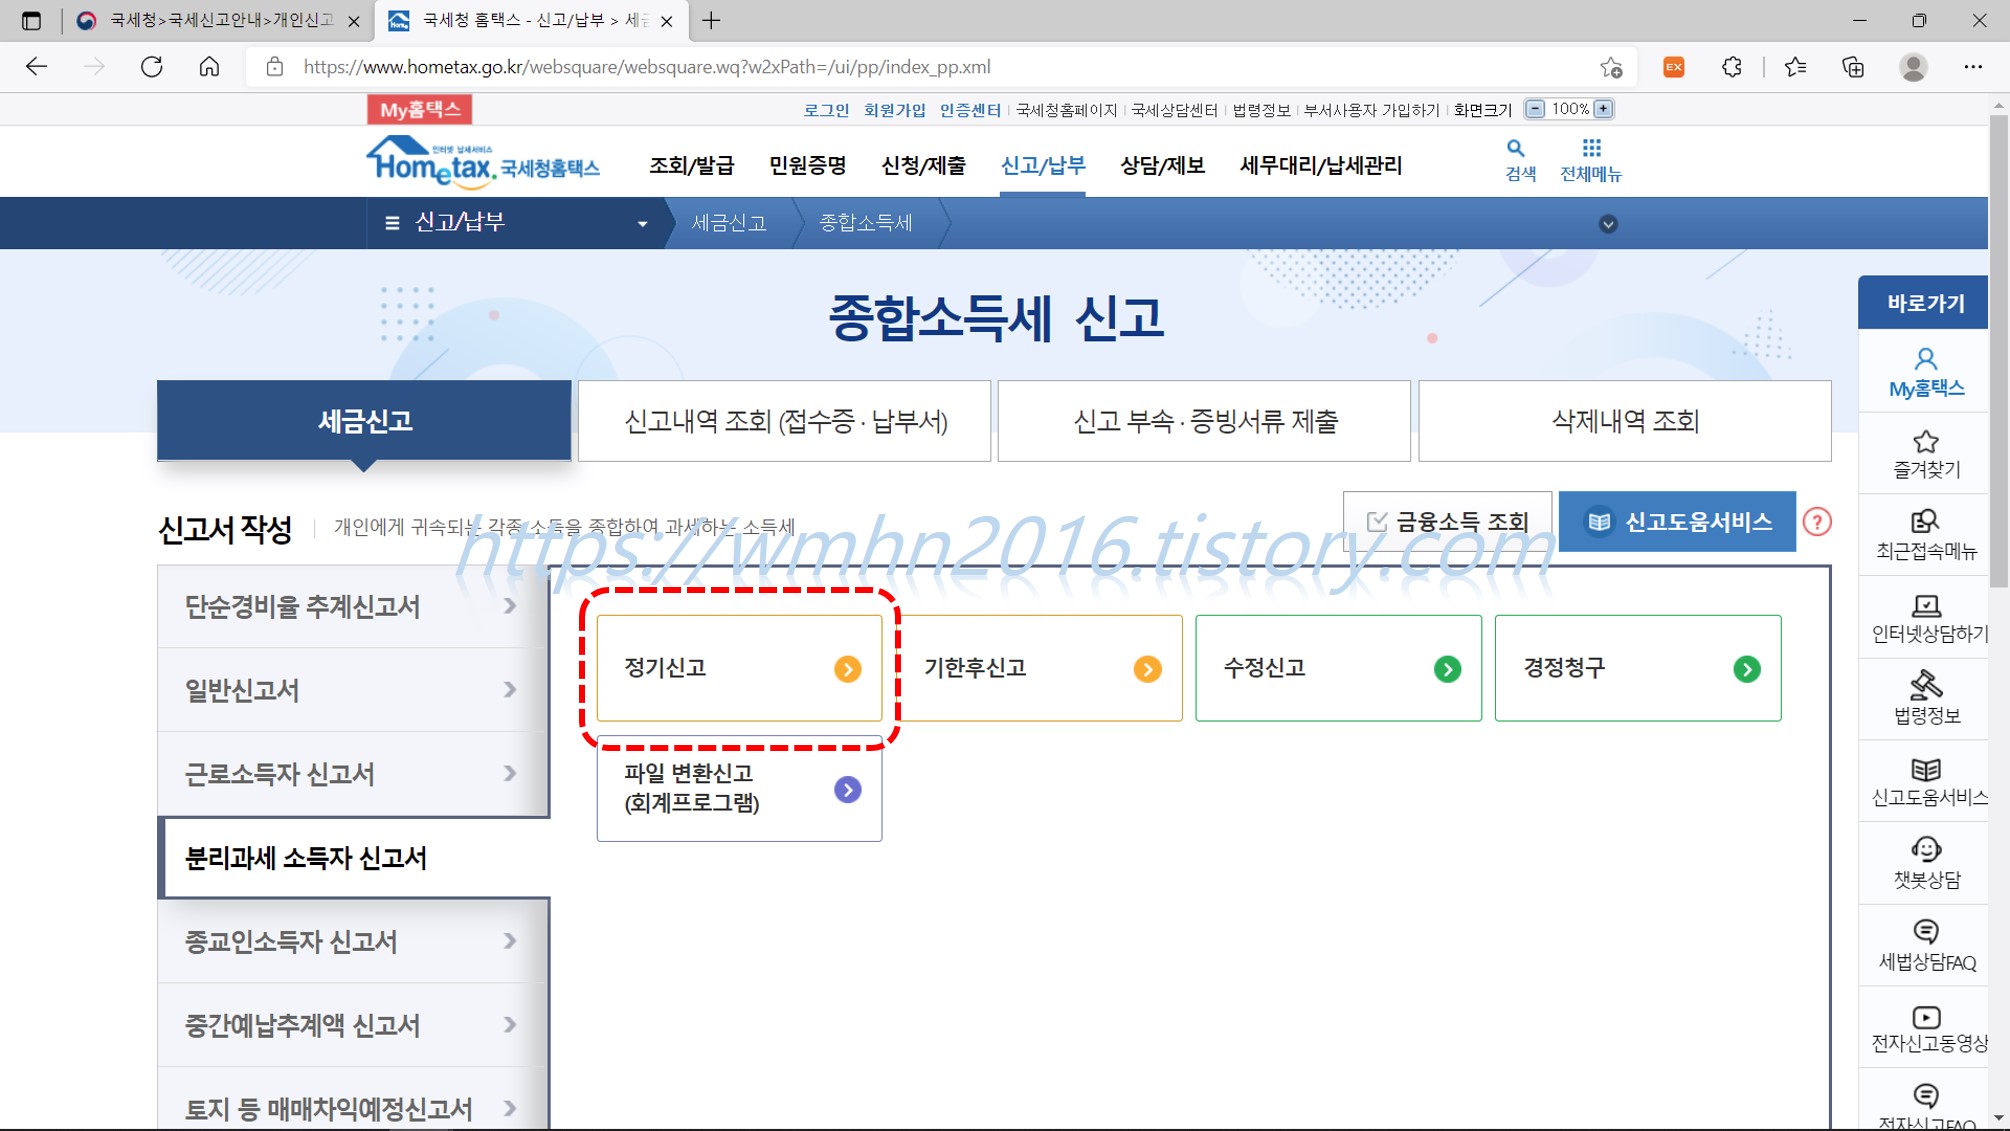Click the orange EX extension icon
Screen dimensions: 2010x1131
point(1673,67)
